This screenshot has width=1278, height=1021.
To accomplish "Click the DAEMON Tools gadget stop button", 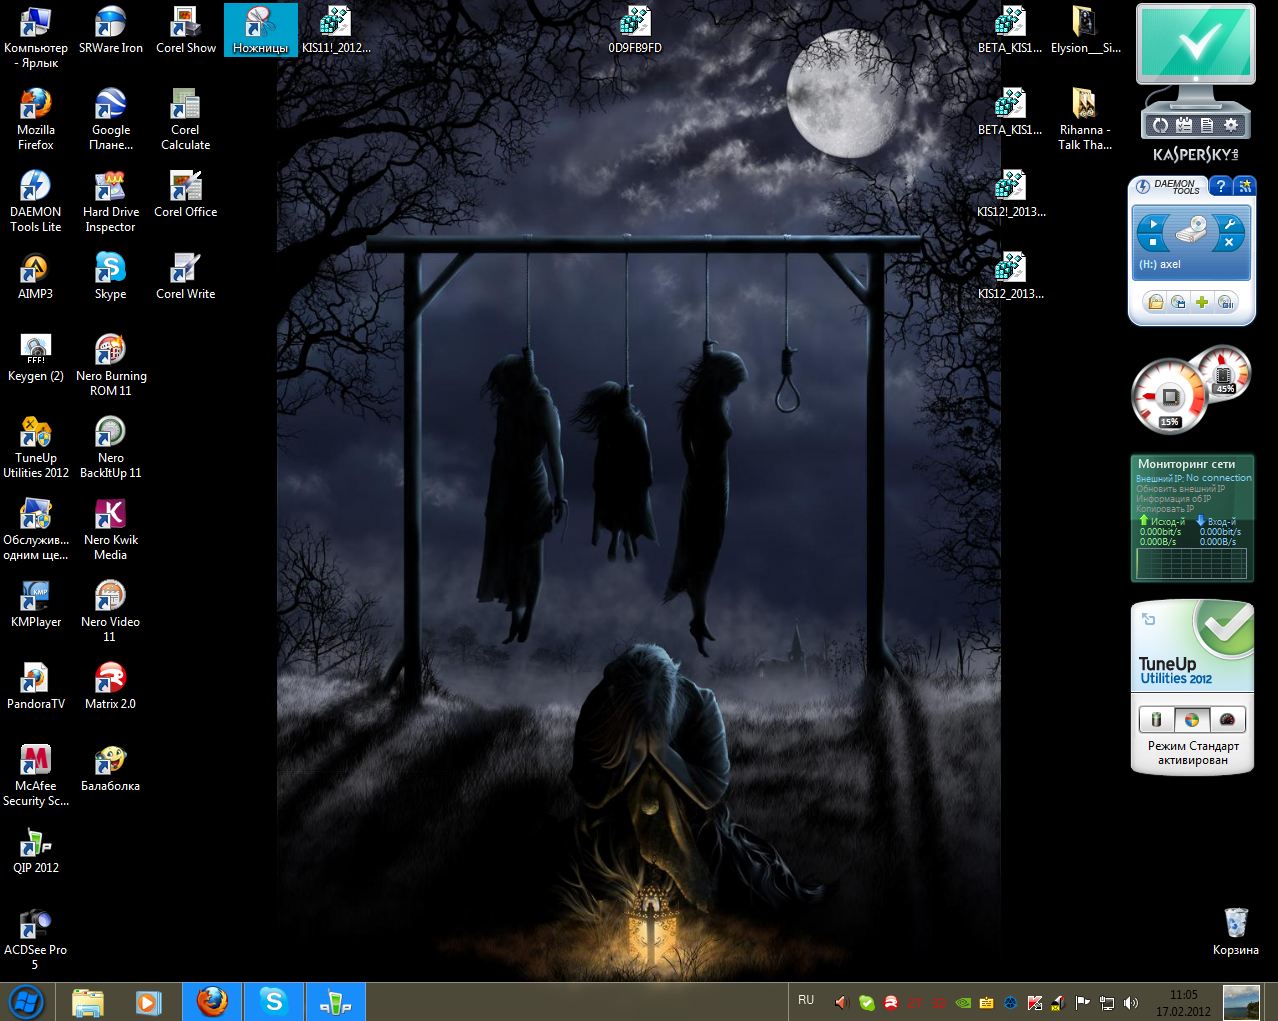I will pyautogui.click(x=1153, y=243).
